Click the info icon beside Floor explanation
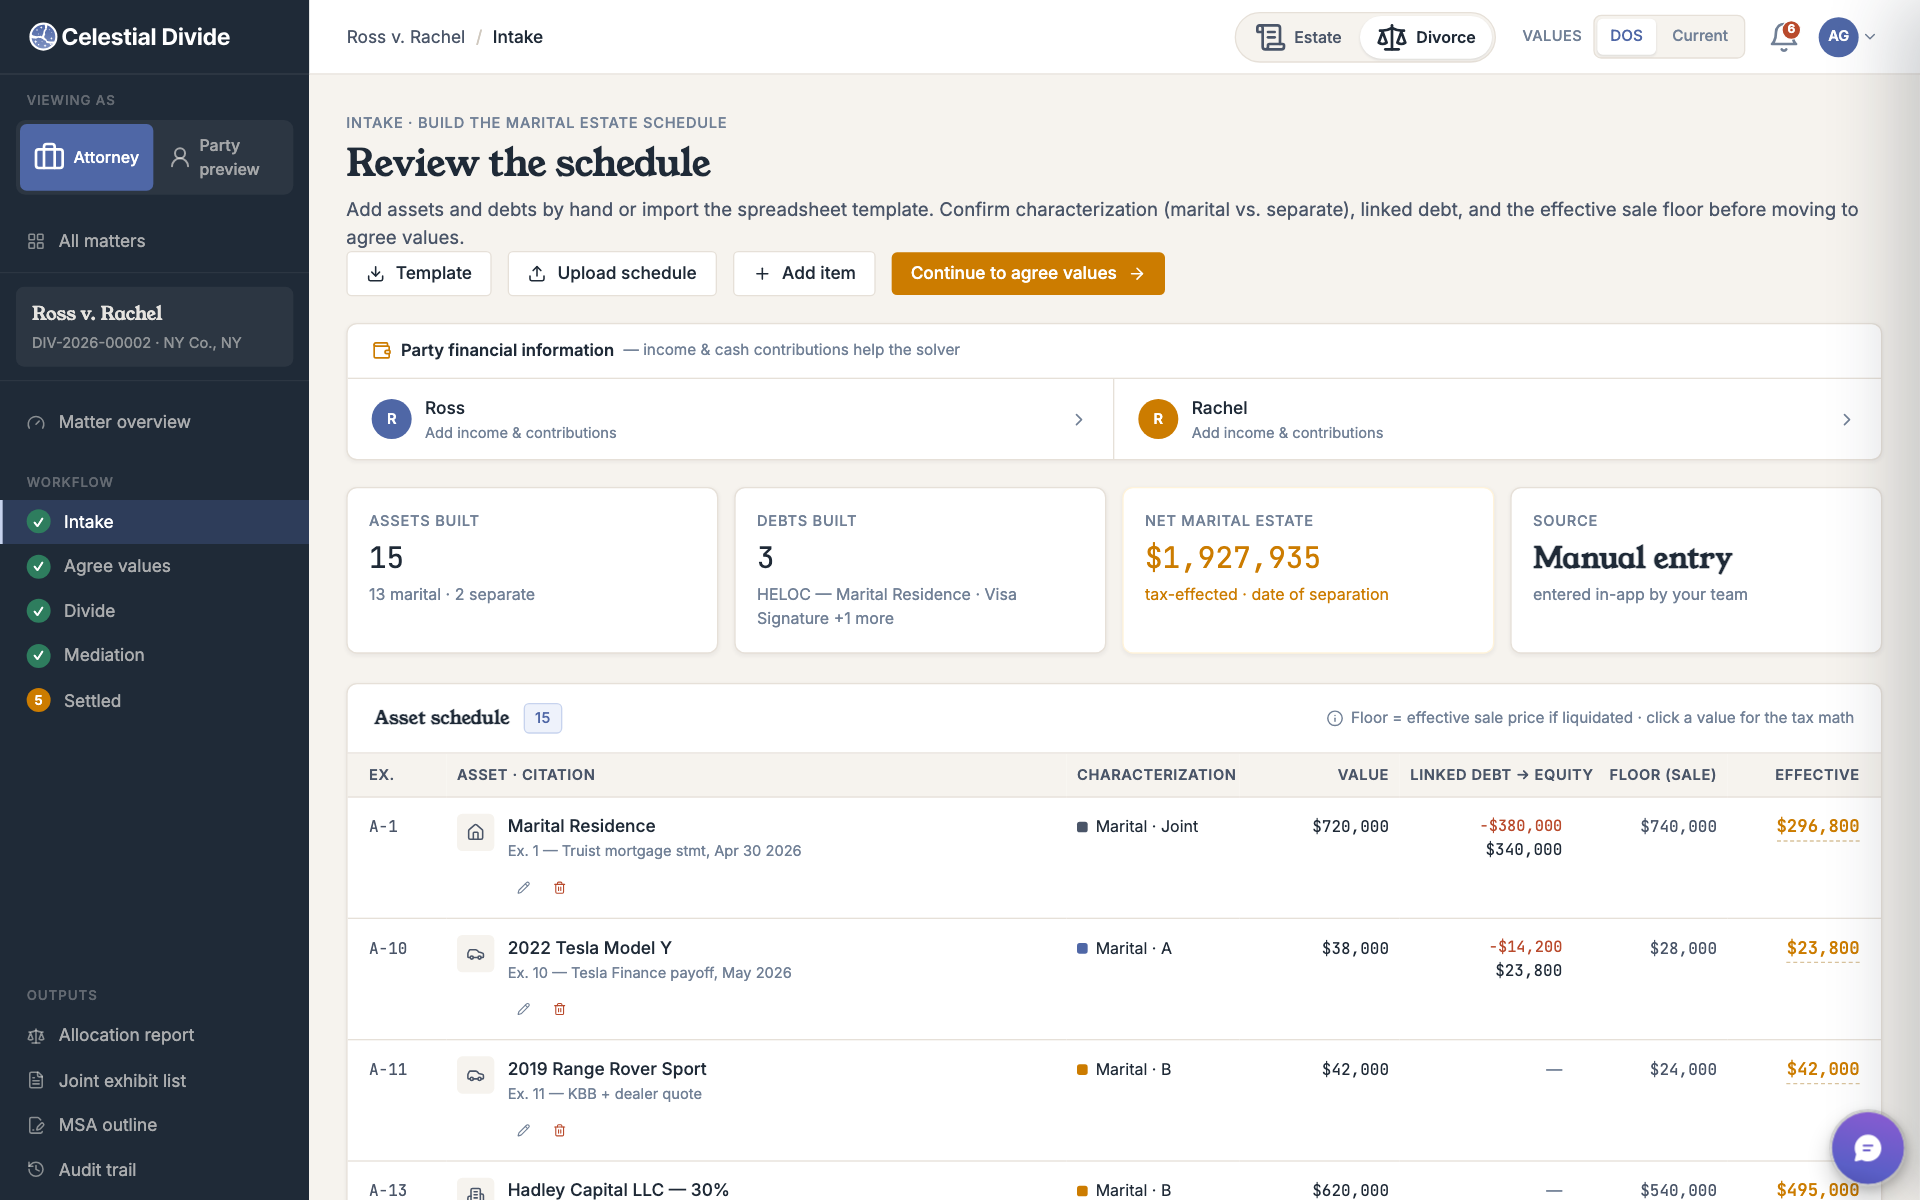This screenshot has width=1920, height=1200. (1334, 718)
